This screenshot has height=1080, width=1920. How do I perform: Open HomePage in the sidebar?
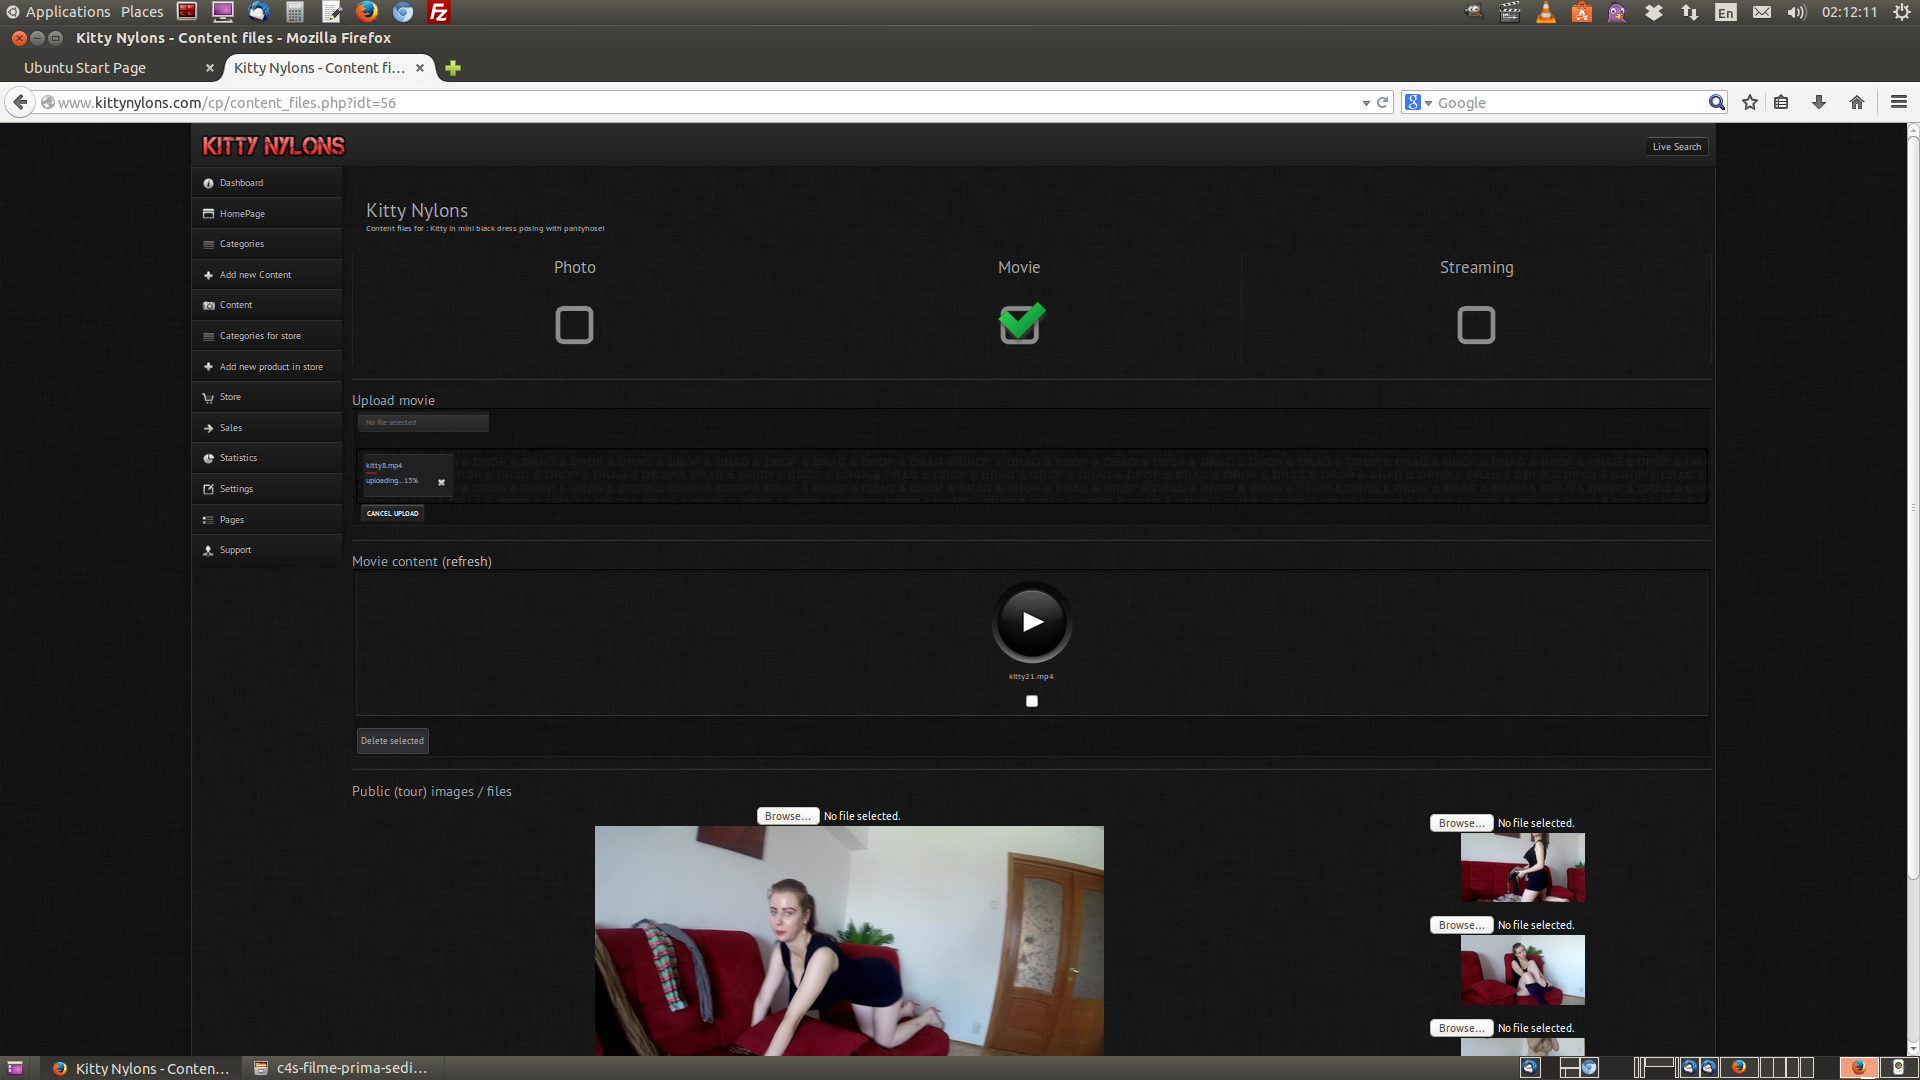[266, 214]
